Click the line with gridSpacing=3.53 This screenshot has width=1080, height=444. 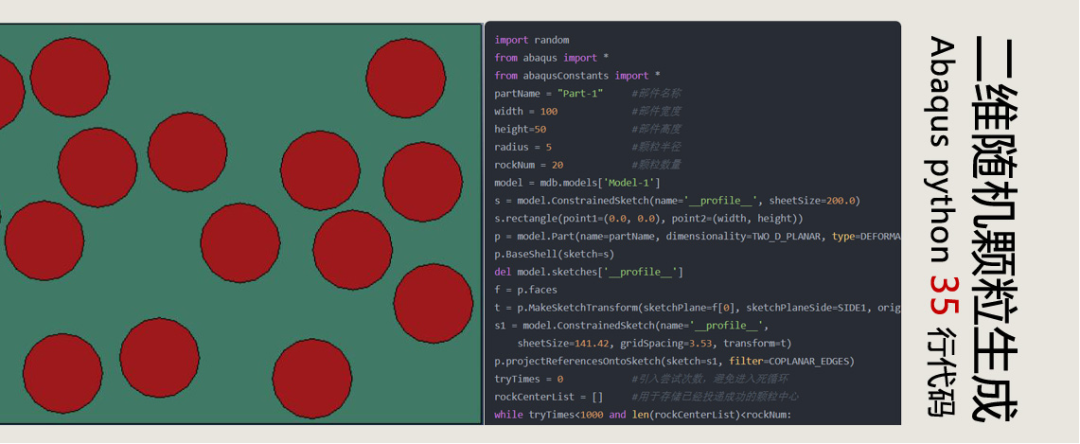(x=654, y=343)
